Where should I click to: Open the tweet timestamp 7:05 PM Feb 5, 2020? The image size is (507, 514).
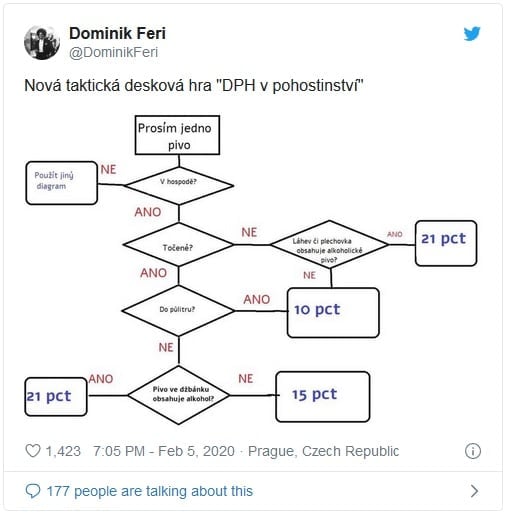coord(164,451)
